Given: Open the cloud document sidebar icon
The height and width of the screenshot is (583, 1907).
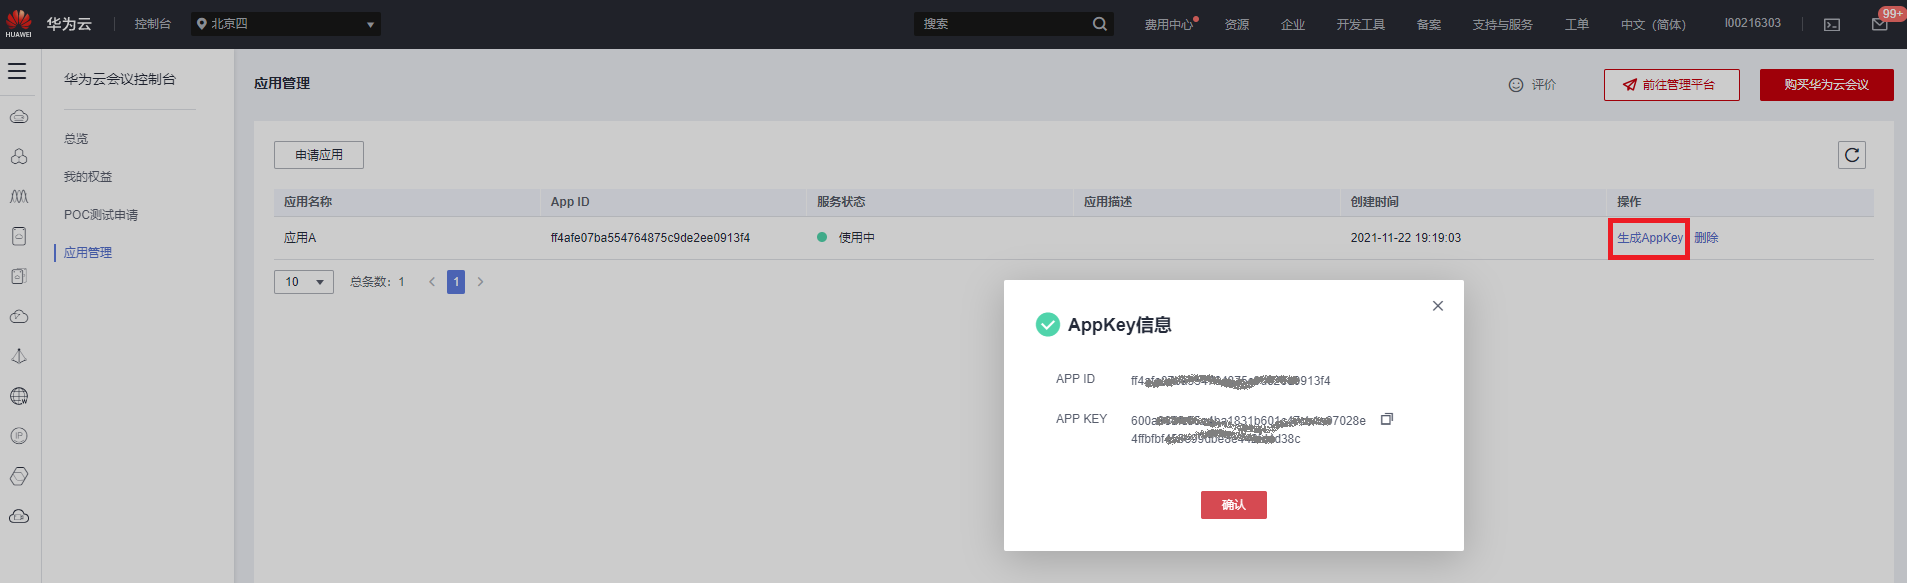Looking at the screenshot, I should pyautogui.click(x=19, y=237).
